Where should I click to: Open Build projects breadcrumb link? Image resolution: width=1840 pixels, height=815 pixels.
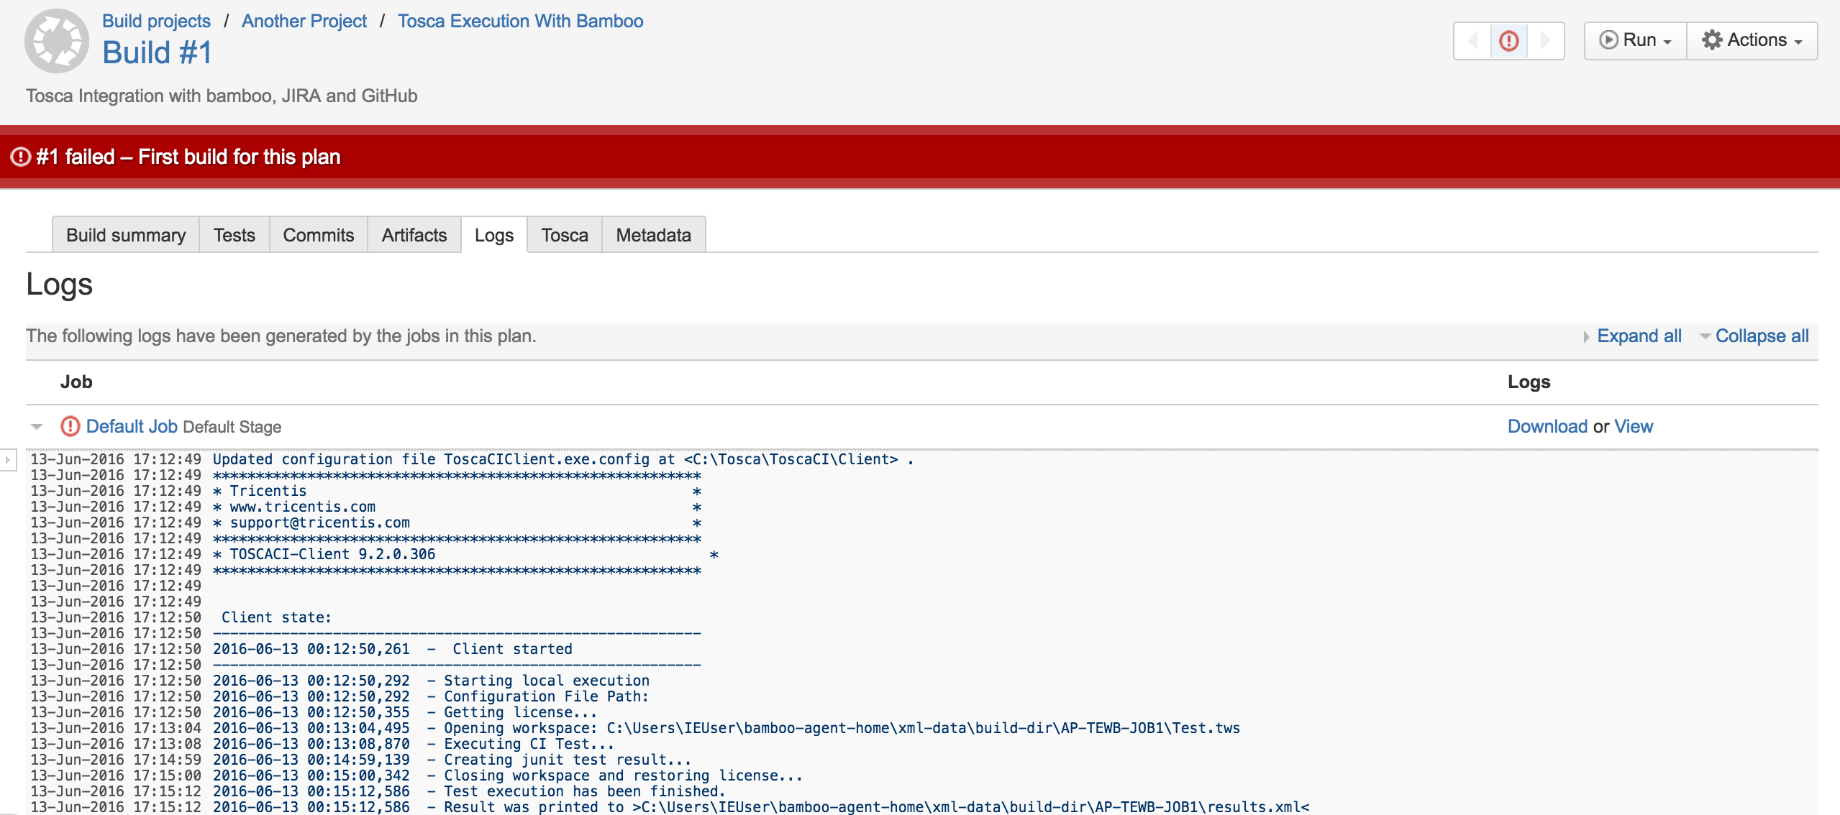156,21
